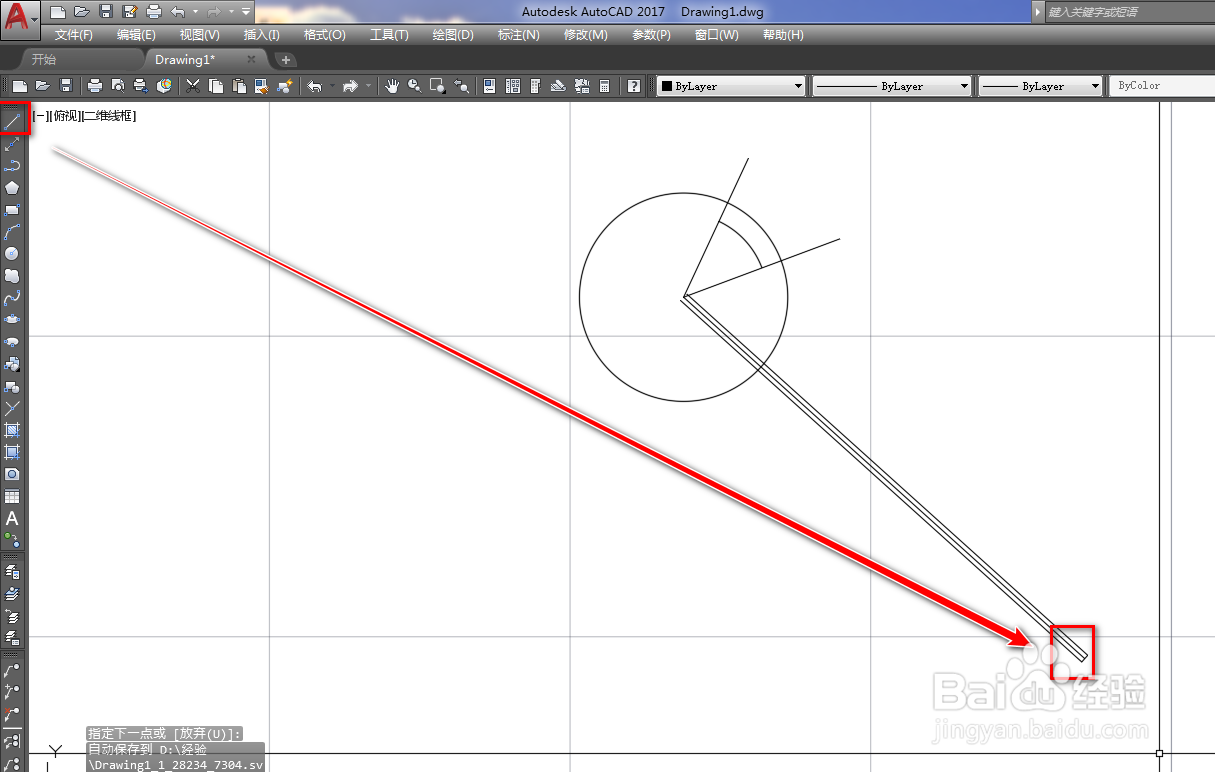Select the Revision Cloud tool

click(13, 276)
